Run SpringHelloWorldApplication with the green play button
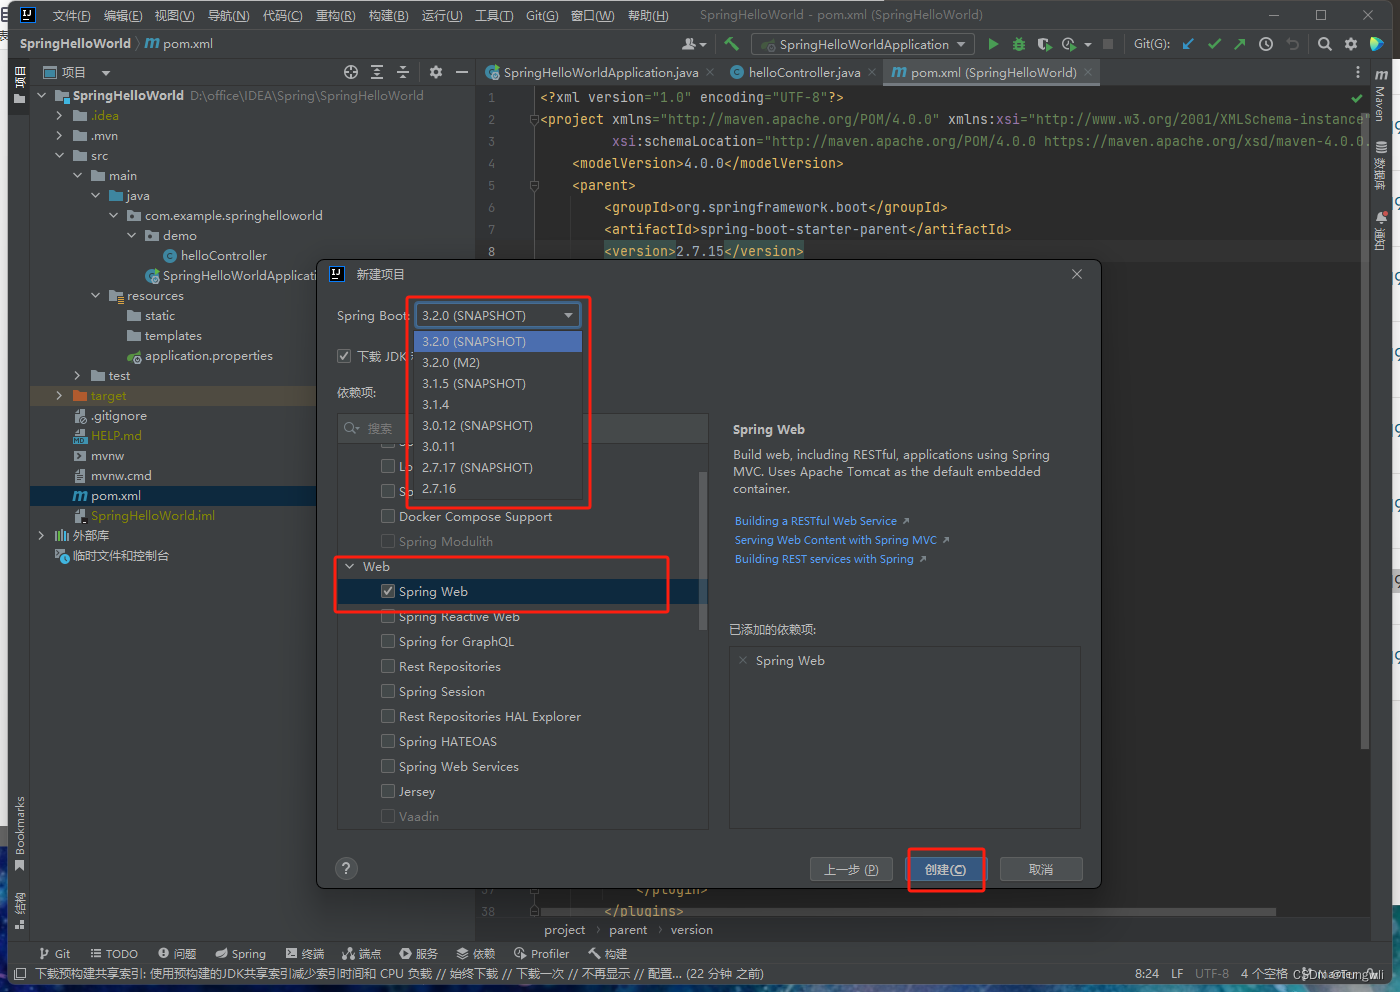The height and width of the screenshot is (992, 1400). coord(993,44)
